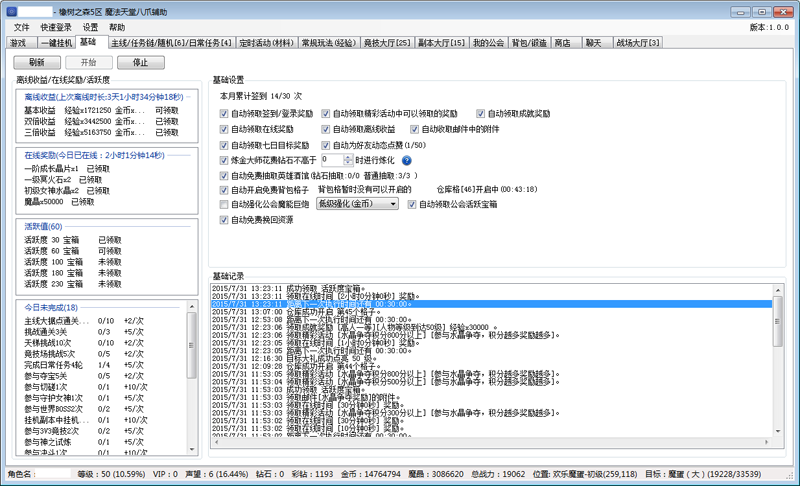This screenshot has width=800, height=486.
Task: Toggle 自动领取成就奖励 checkbox
Action: pos(482,114)
